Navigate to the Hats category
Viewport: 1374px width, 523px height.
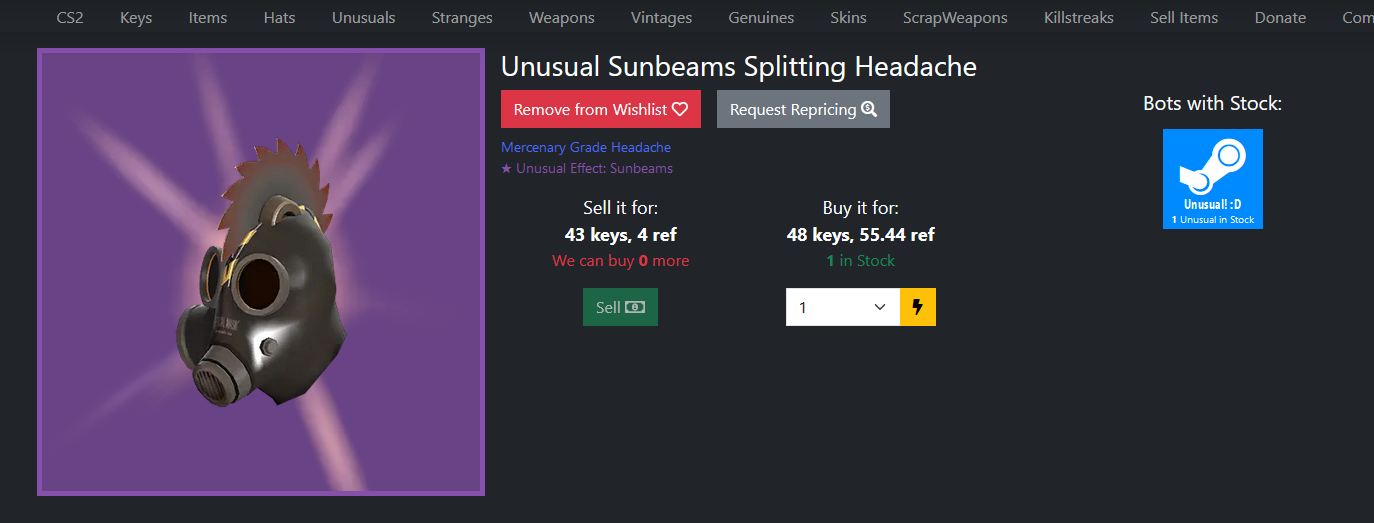[279, 17]
